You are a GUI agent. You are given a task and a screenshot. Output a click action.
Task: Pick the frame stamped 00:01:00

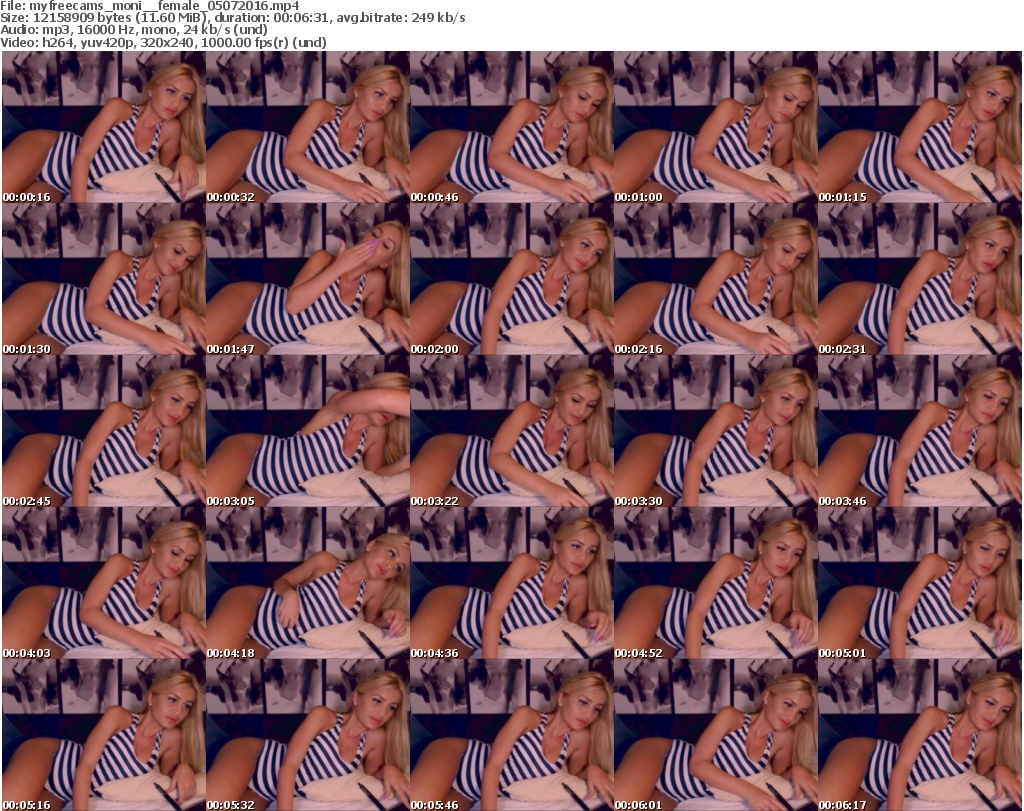click(715, 127)
